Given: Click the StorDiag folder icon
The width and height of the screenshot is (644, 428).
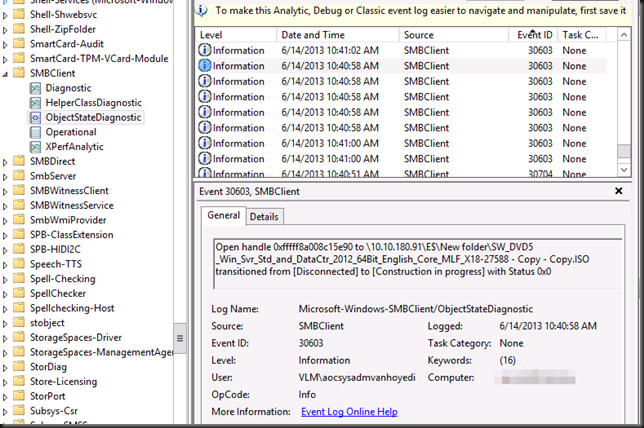Looking at the screenshot, I should pyautogui.click(x=19, y=366).
